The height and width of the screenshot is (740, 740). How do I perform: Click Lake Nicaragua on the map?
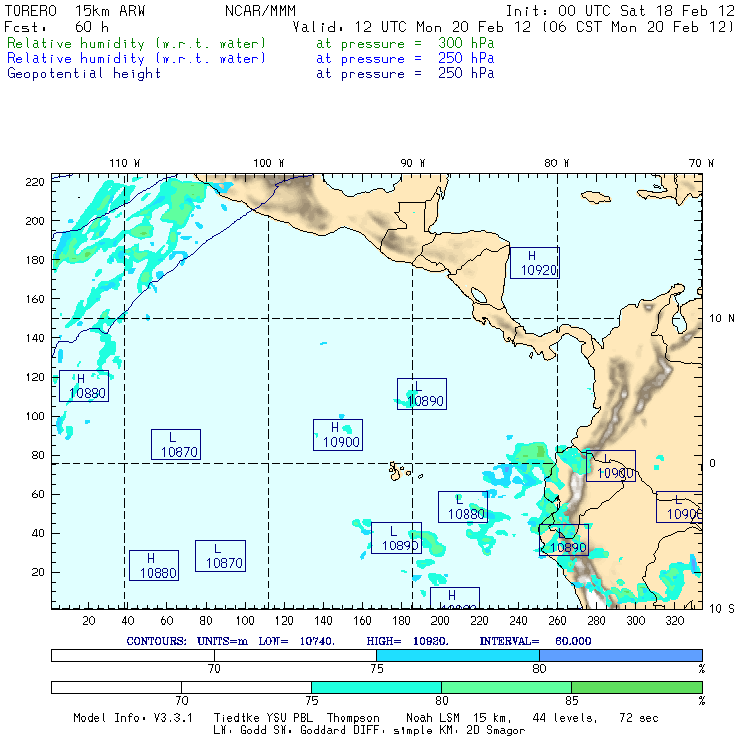(479, 295)
